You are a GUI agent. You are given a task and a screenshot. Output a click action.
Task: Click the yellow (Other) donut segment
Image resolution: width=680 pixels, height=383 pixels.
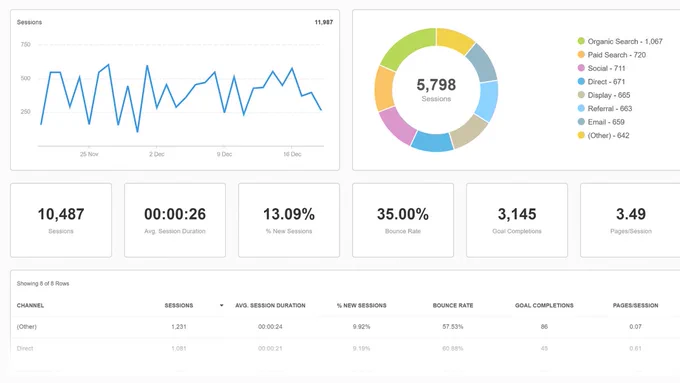pyautogui.click(x=454, y=39)
